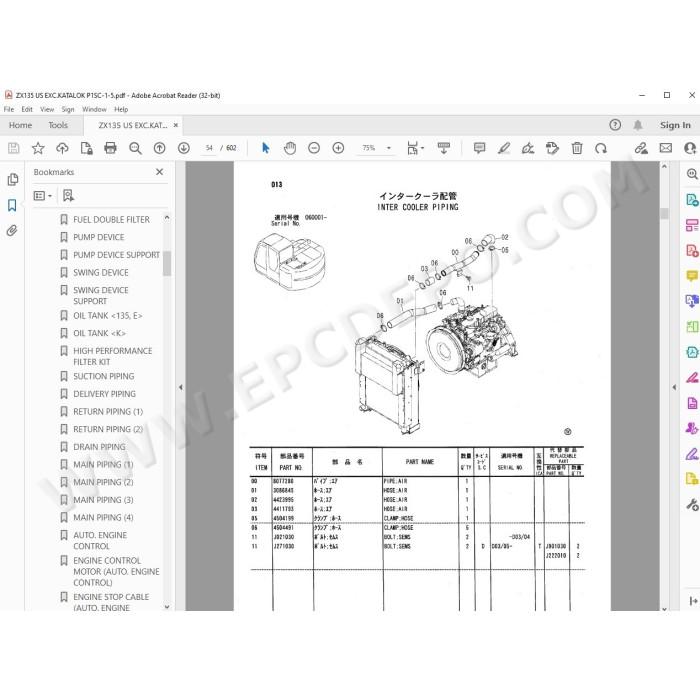Click the bookmarks list scrollbar thumb
700x700 pixels.
[167, 263]
